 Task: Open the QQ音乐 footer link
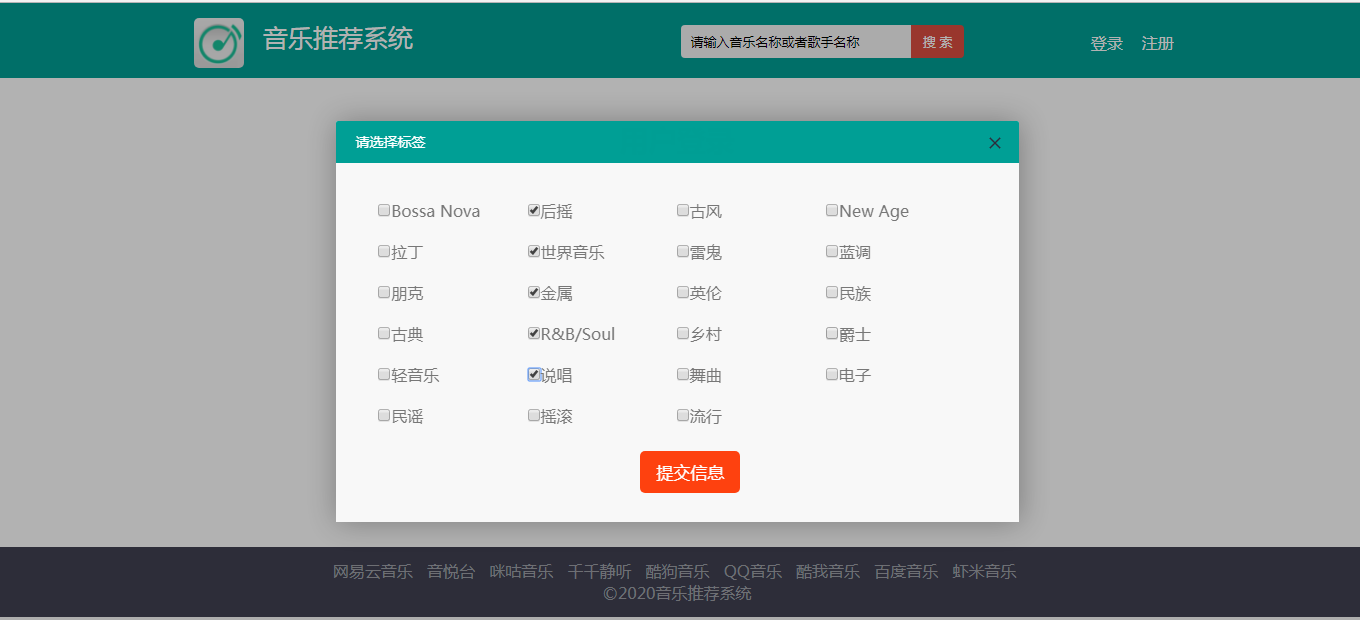pos(752,571)
